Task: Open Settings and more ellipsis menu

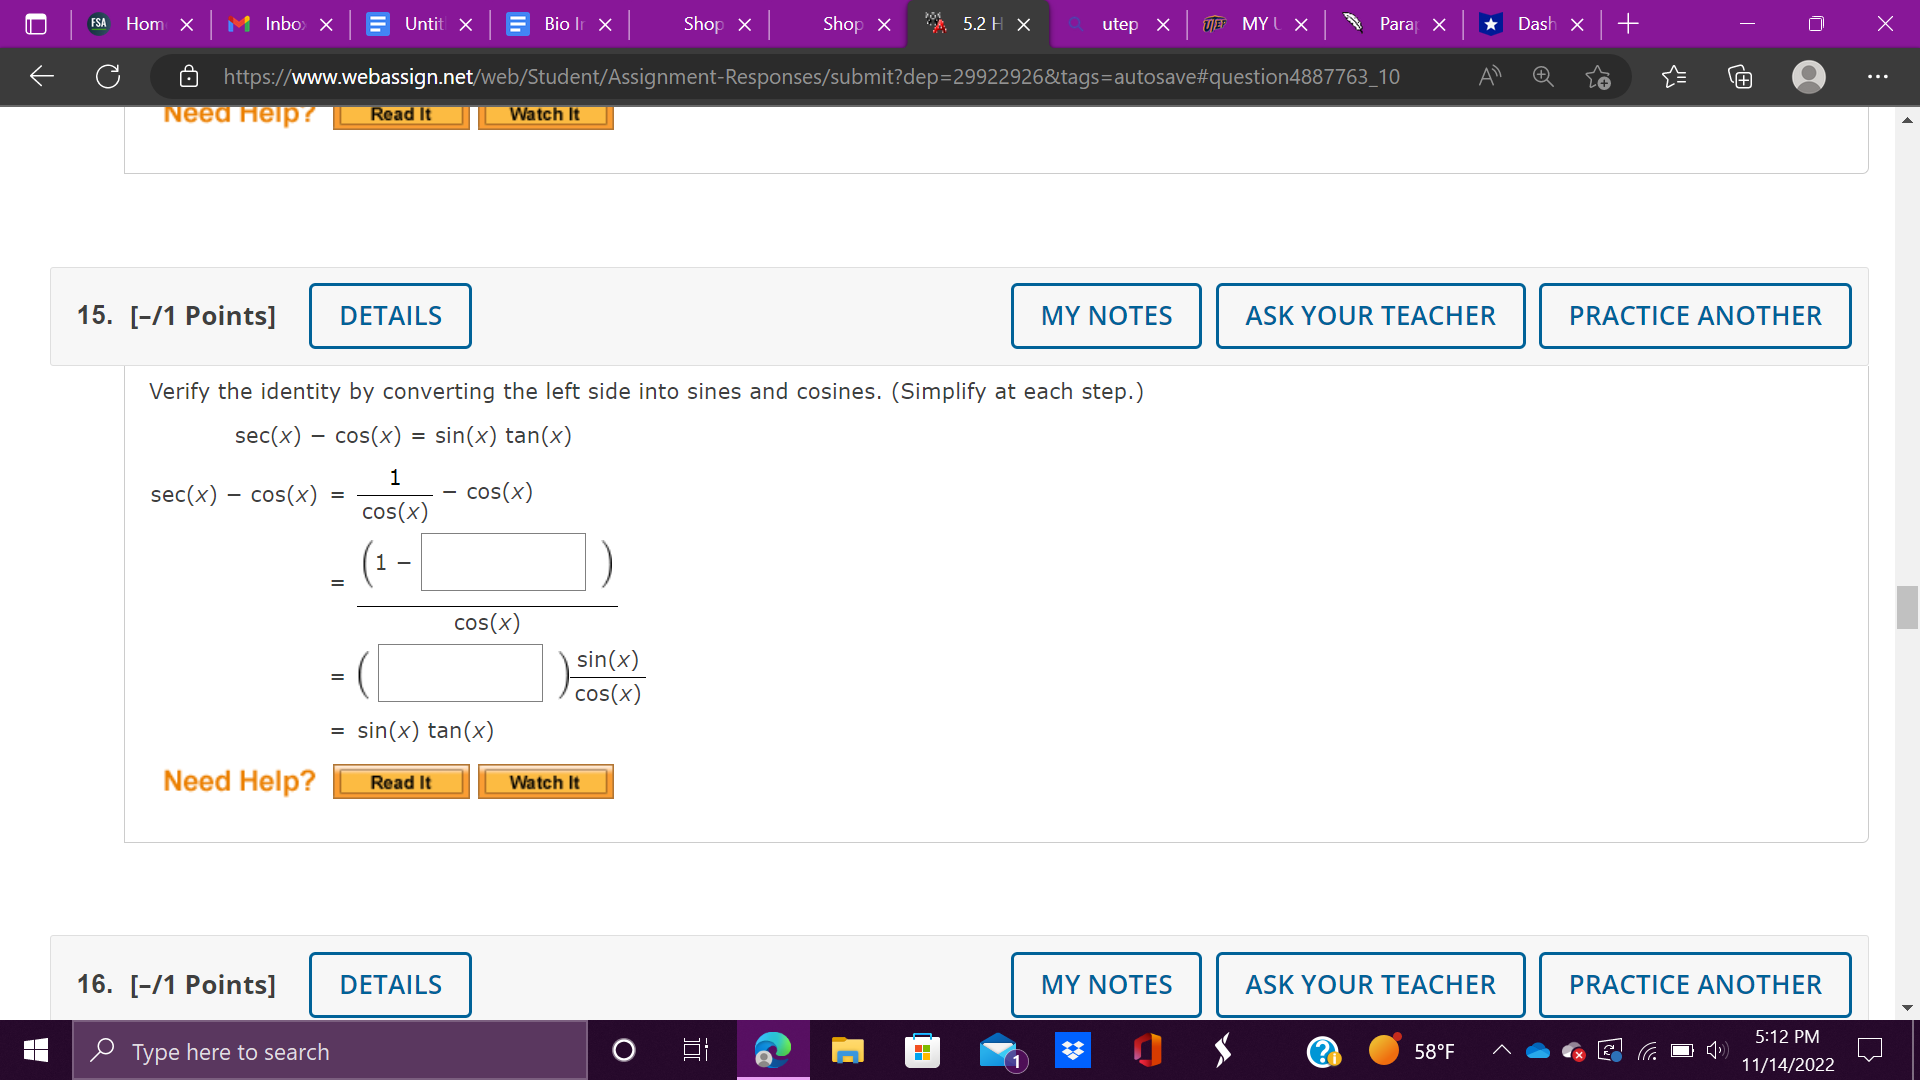Action: [1877, 76]
